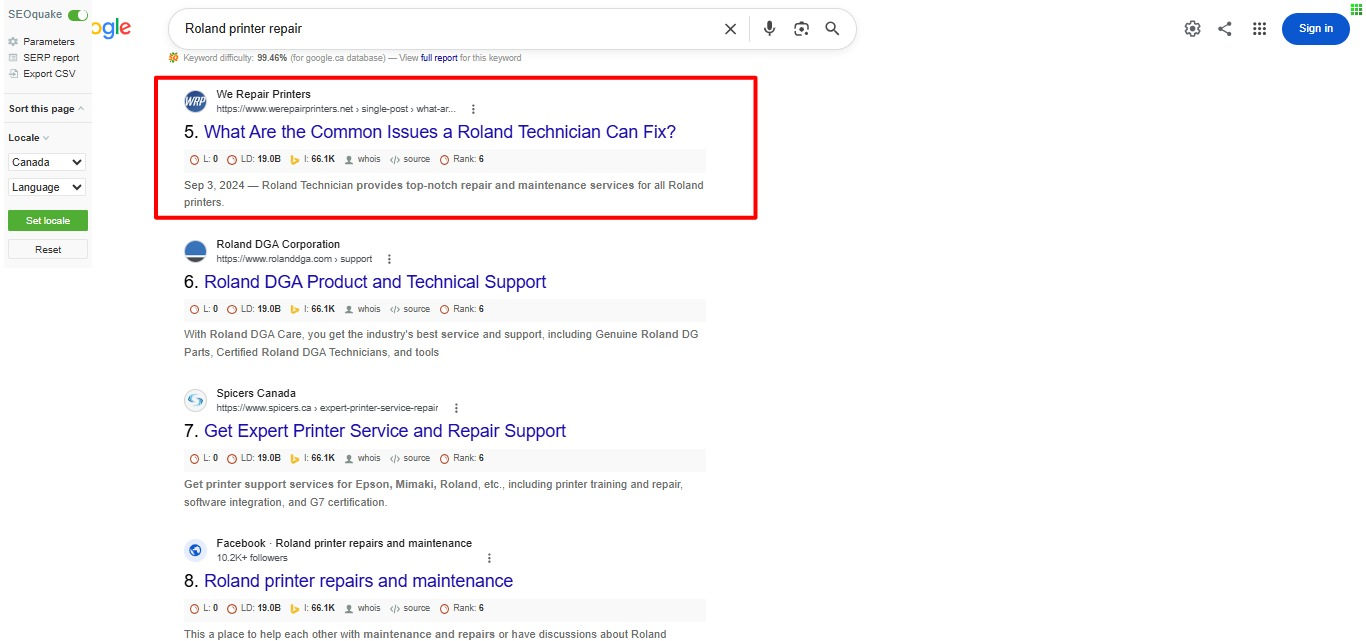The width and height of the screenshot is (1366, 641).
Task: Open result What Are the Common Issues
Action: (440, 132)
